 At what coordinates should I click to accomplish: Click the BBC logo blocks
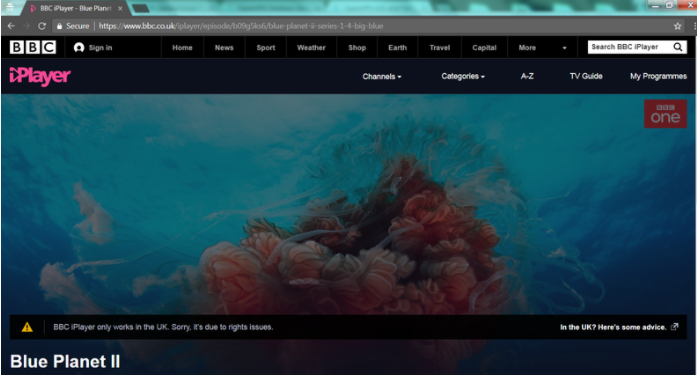click(33, 47)
